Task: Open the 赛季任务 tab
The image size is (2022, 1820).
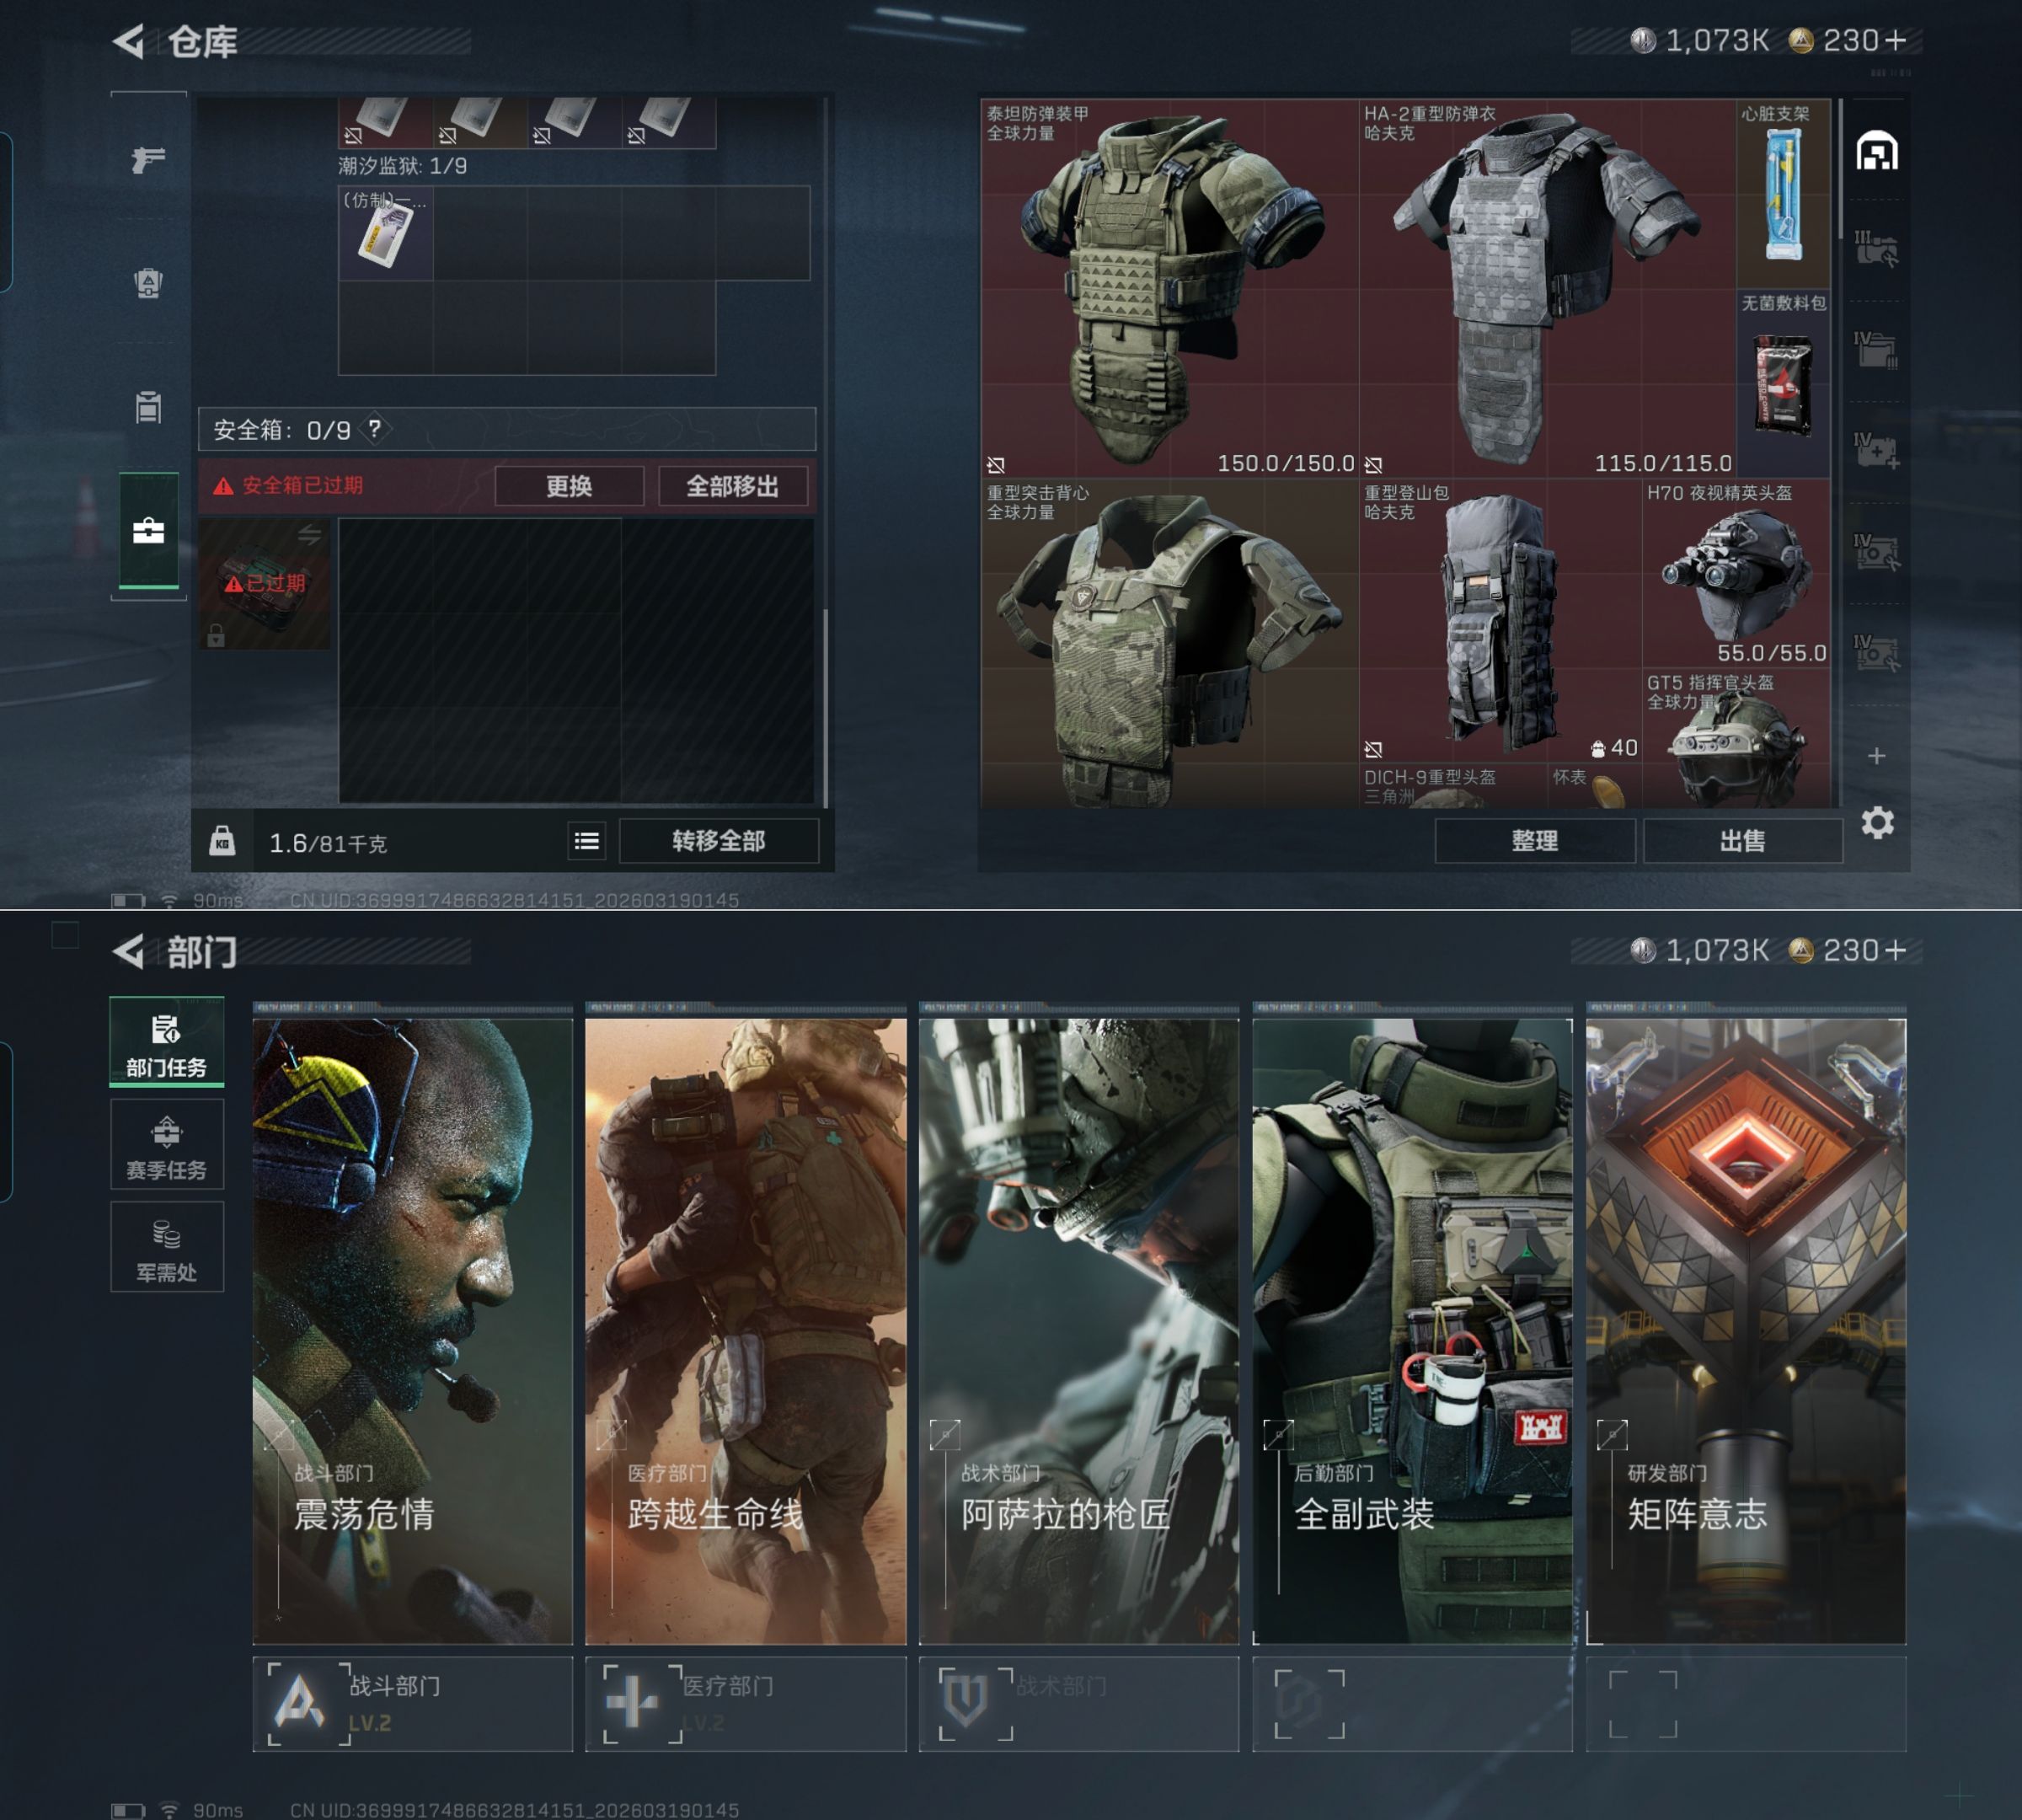Action: tap(167, 1146)
